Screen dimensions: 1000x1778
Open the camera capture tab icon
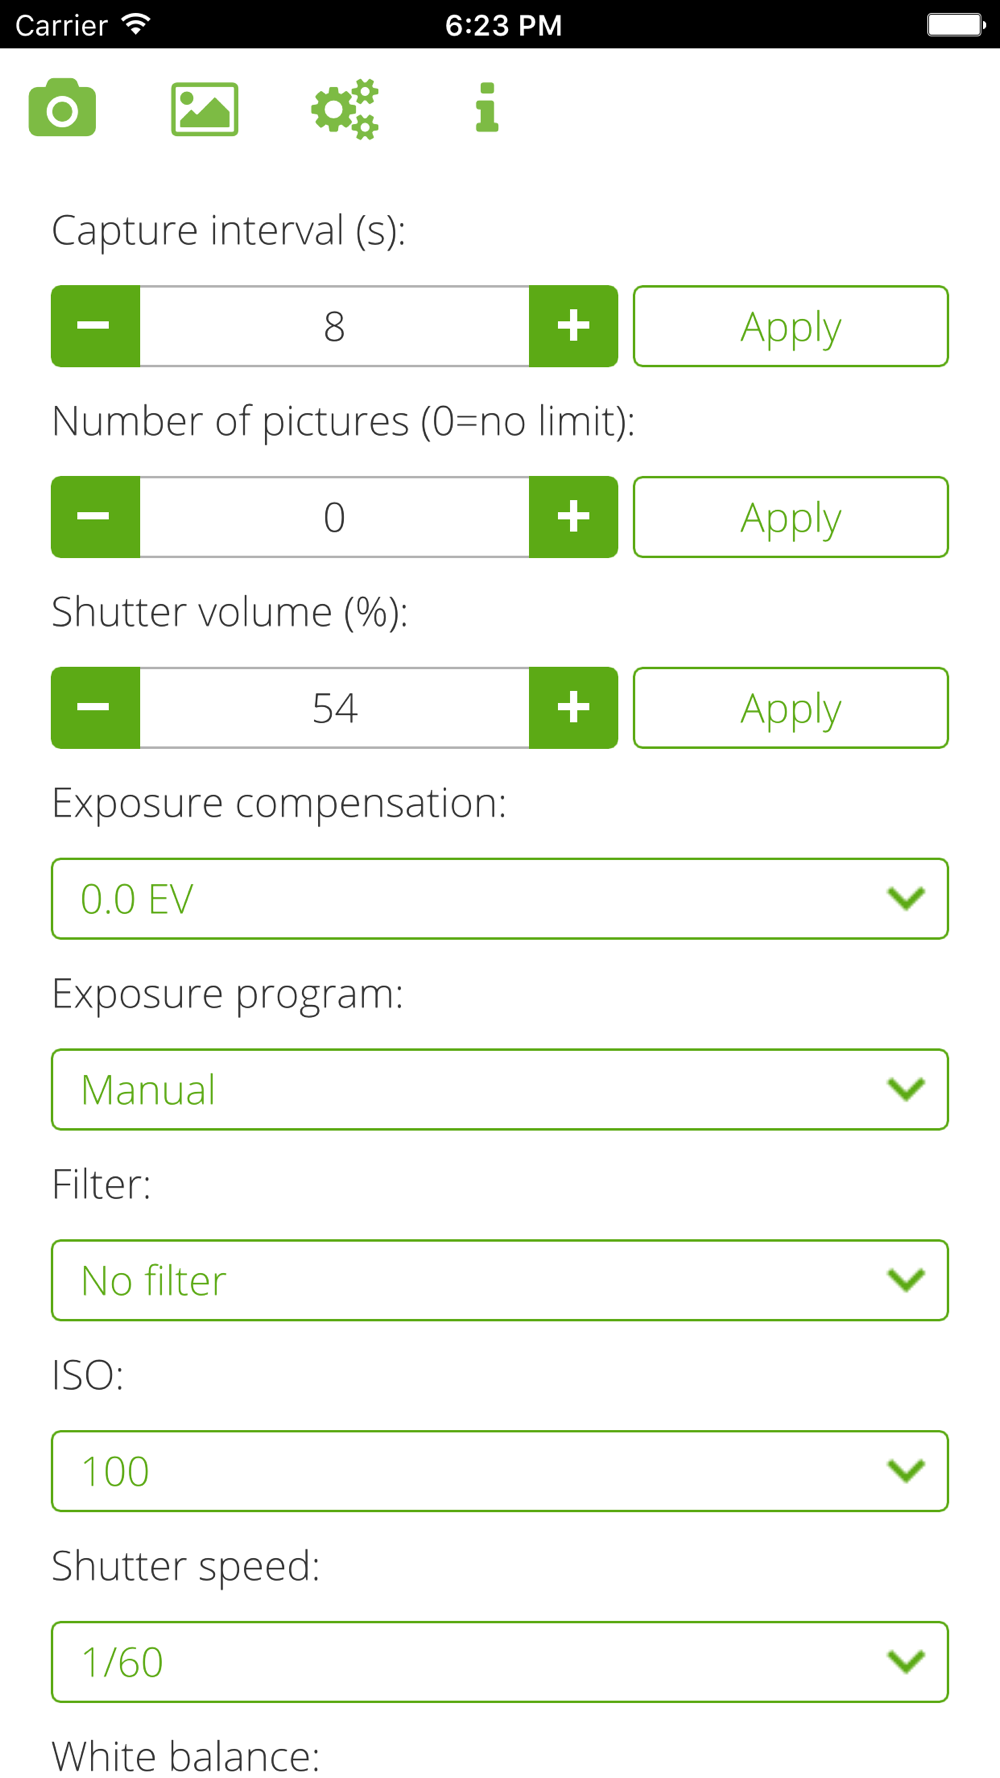tap(62, 108)
